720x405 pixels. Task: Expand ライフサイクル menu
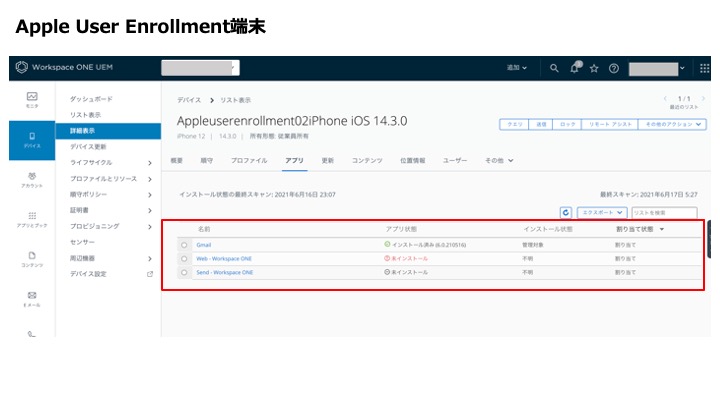point(150,163)
